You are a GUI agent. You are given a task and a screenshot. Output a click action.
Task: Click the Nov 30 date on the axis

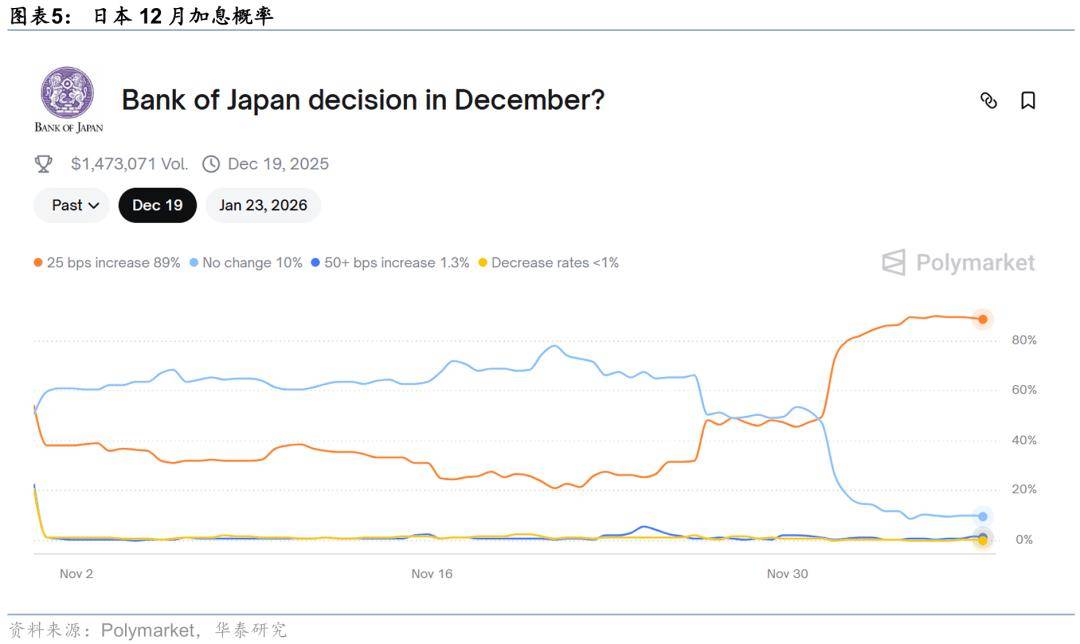[787, 574]
